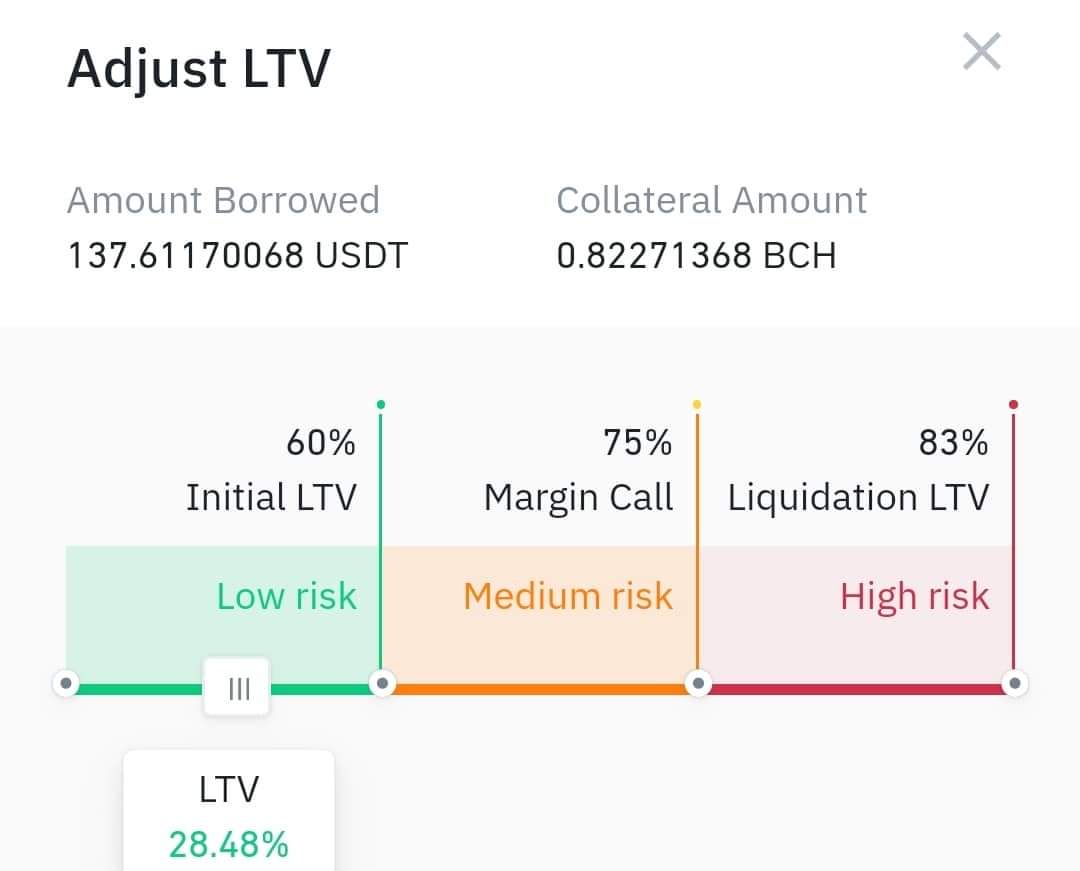Click the Collateral Amount BCH value
1080x871 pixels.
point(696,255)
